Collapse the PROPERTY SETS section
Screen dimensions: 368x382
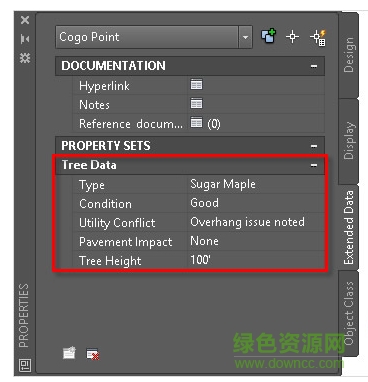pos(314,146)
